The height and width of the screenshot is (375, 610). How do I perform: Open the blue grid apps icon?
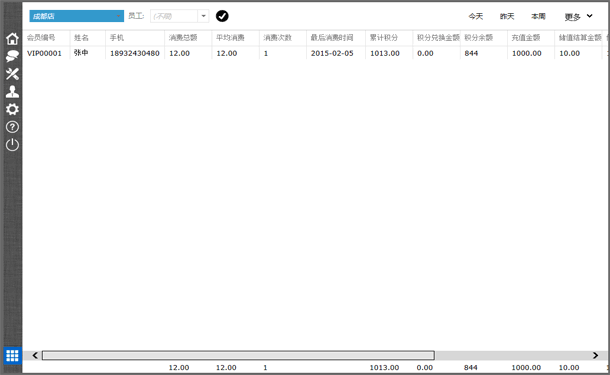coord(12,356)
